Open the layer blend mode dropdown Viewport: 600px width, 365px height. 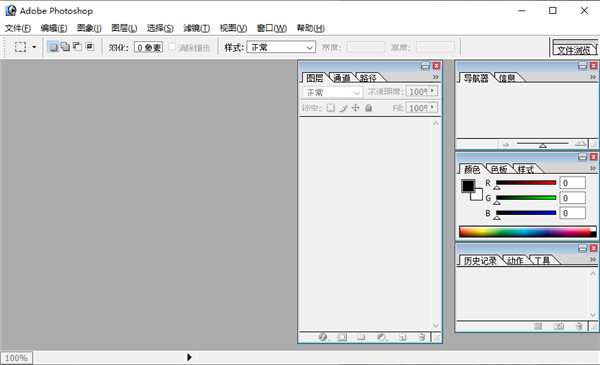332,93
